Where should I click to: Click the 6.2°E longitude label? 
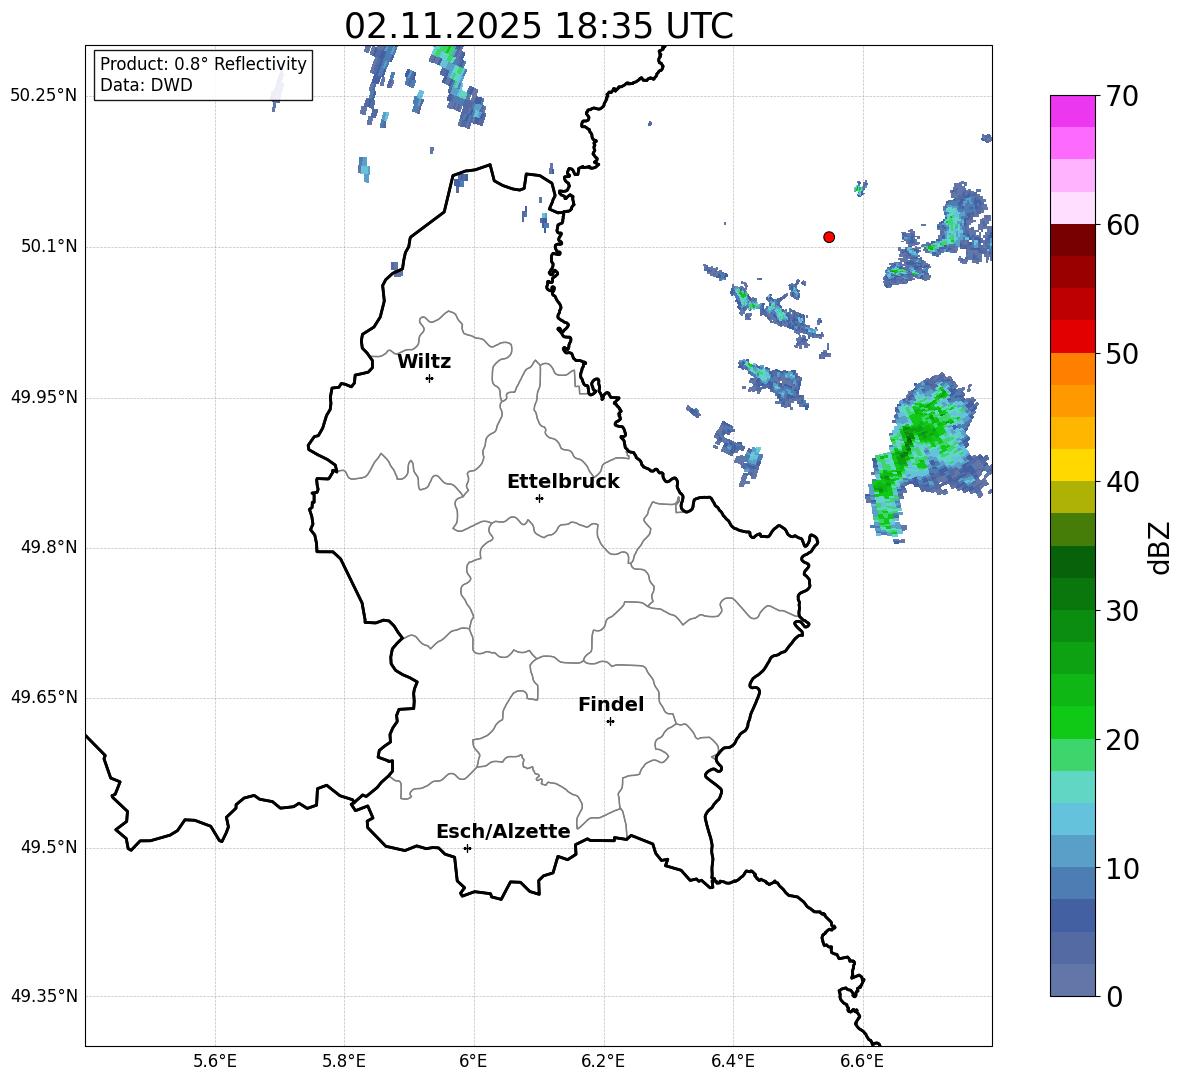coord(603,1061)
